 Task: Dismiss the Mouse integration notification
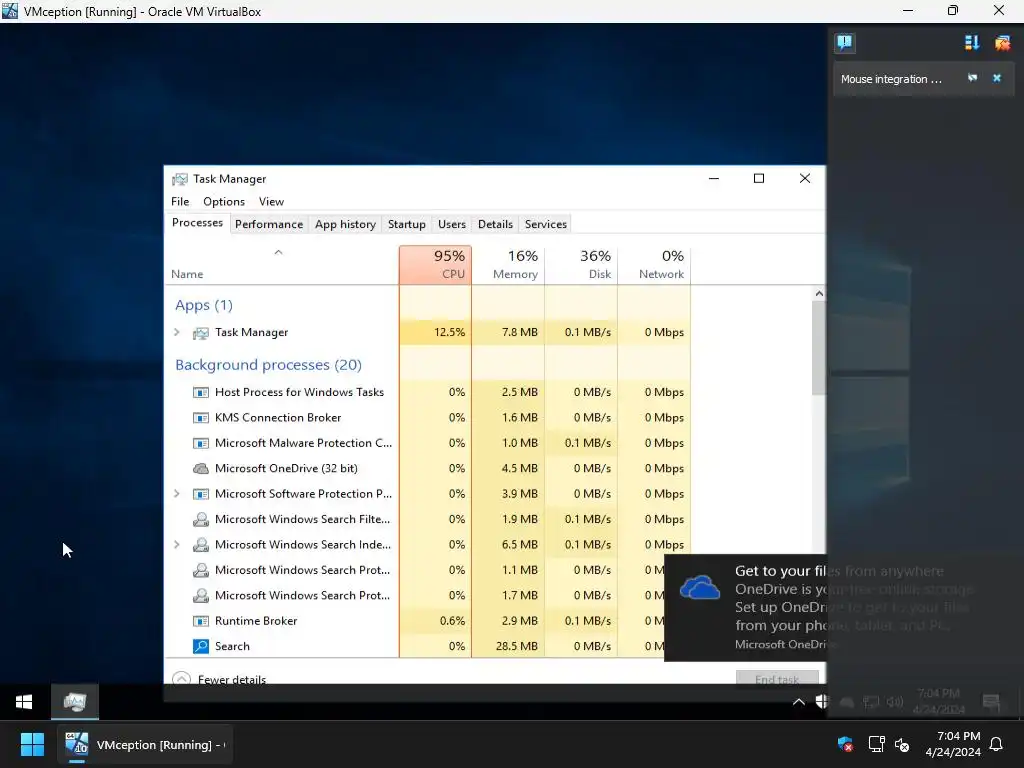coord(997,78)
